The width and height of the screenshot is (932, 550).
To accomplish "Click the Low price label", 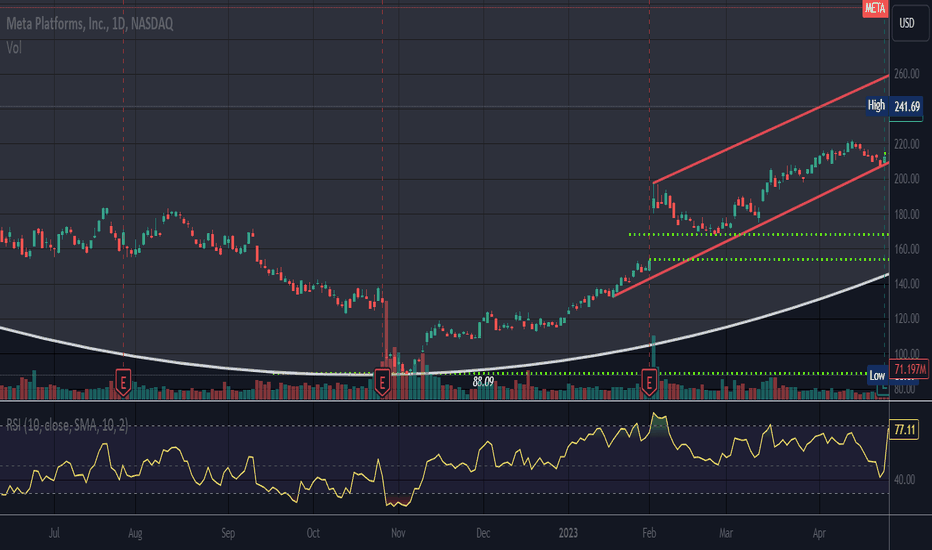I will click(877, 375).
